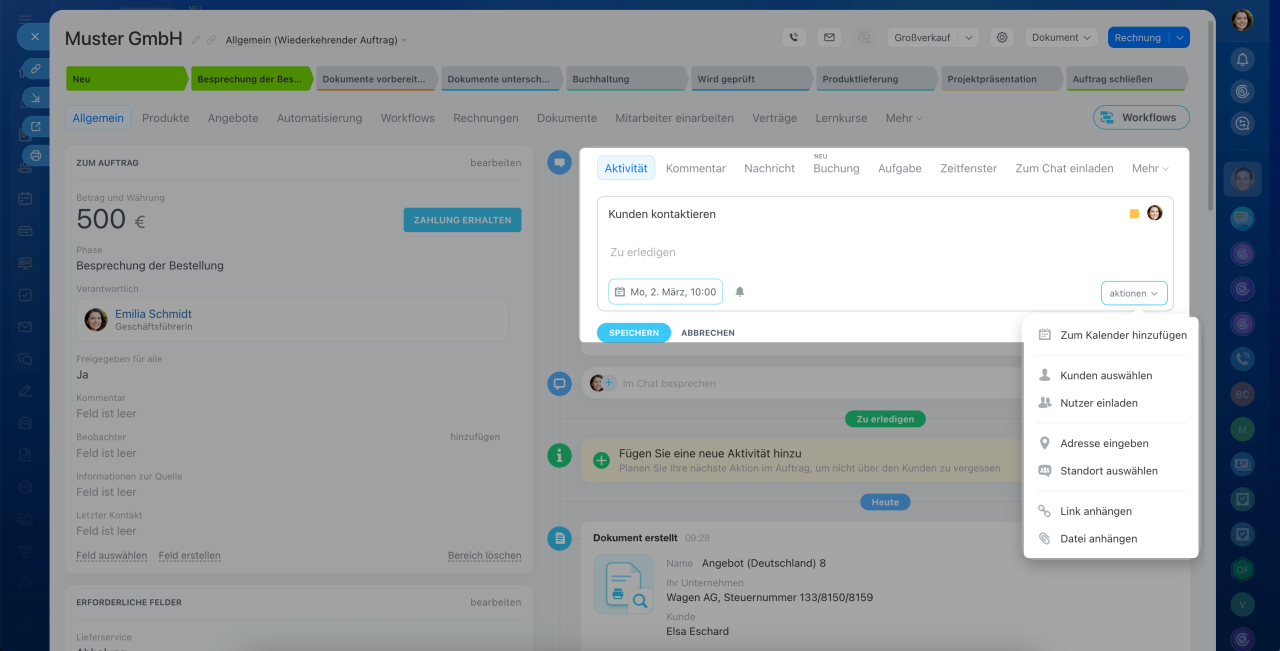The image size is (1280, 651).
Task: Switch to the Kommentar tab
Action: tap(695, 169)
